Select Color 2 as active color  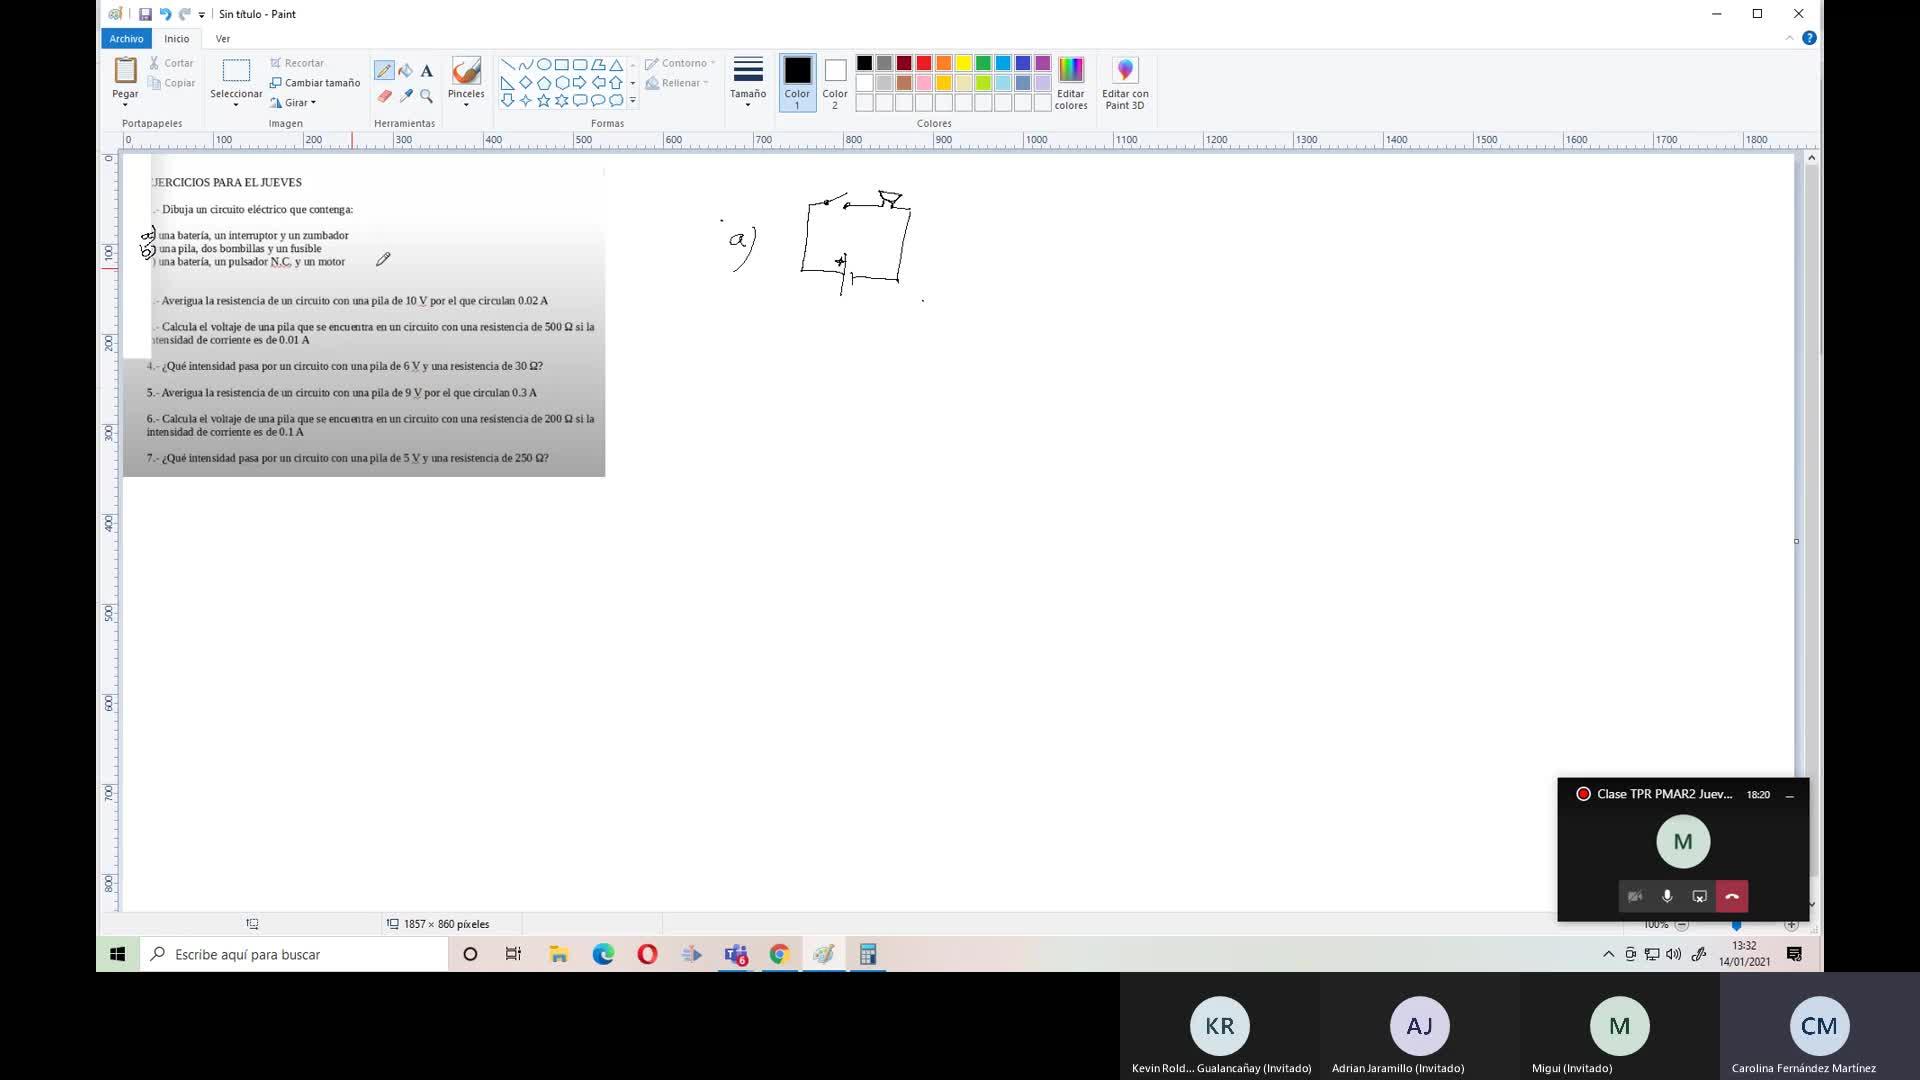[x=835, y=82]
